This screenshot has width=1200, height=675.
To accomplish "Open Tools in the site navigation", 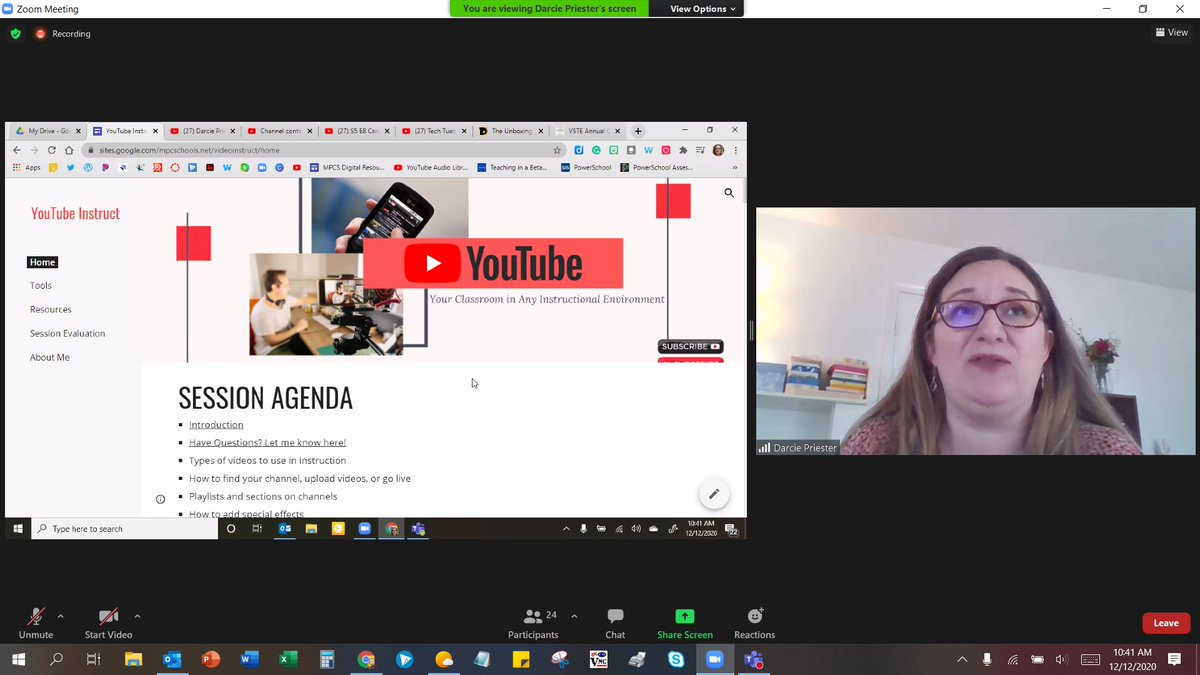I will click(x=41, y=286).
